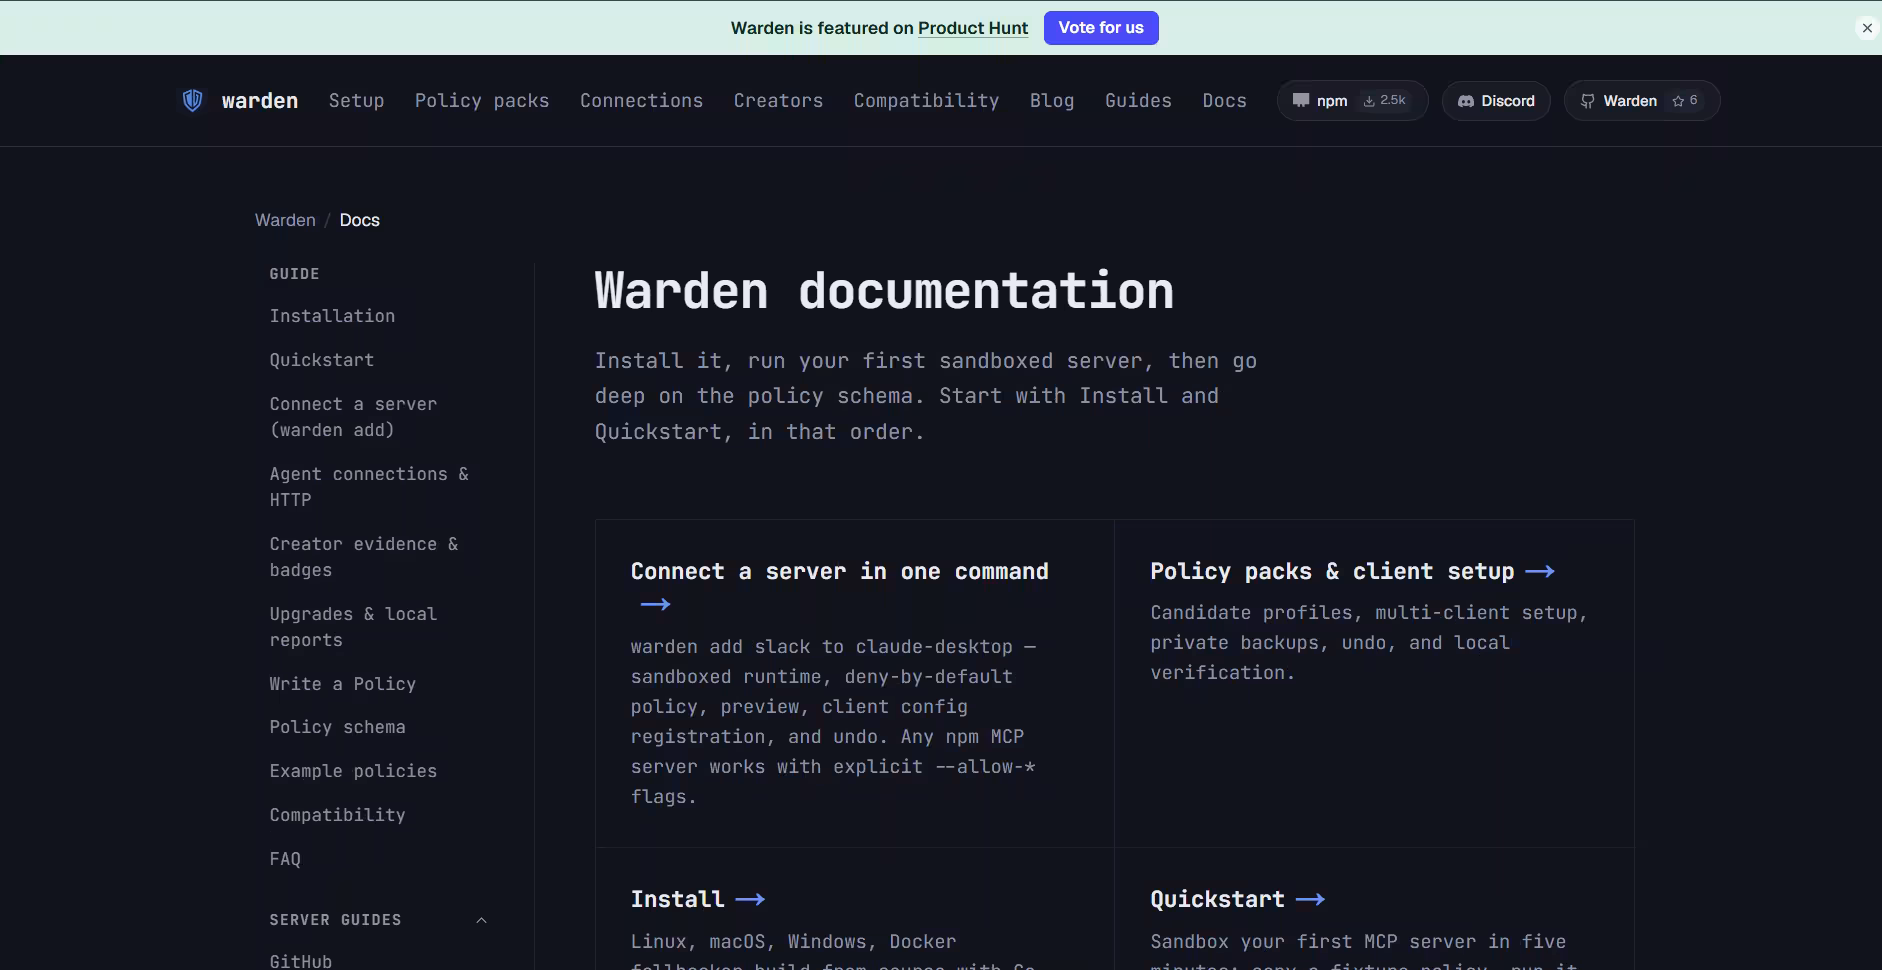Open Upgrades & local reports page
This screenshot has width=1882, height=970.
coord(353,627)
